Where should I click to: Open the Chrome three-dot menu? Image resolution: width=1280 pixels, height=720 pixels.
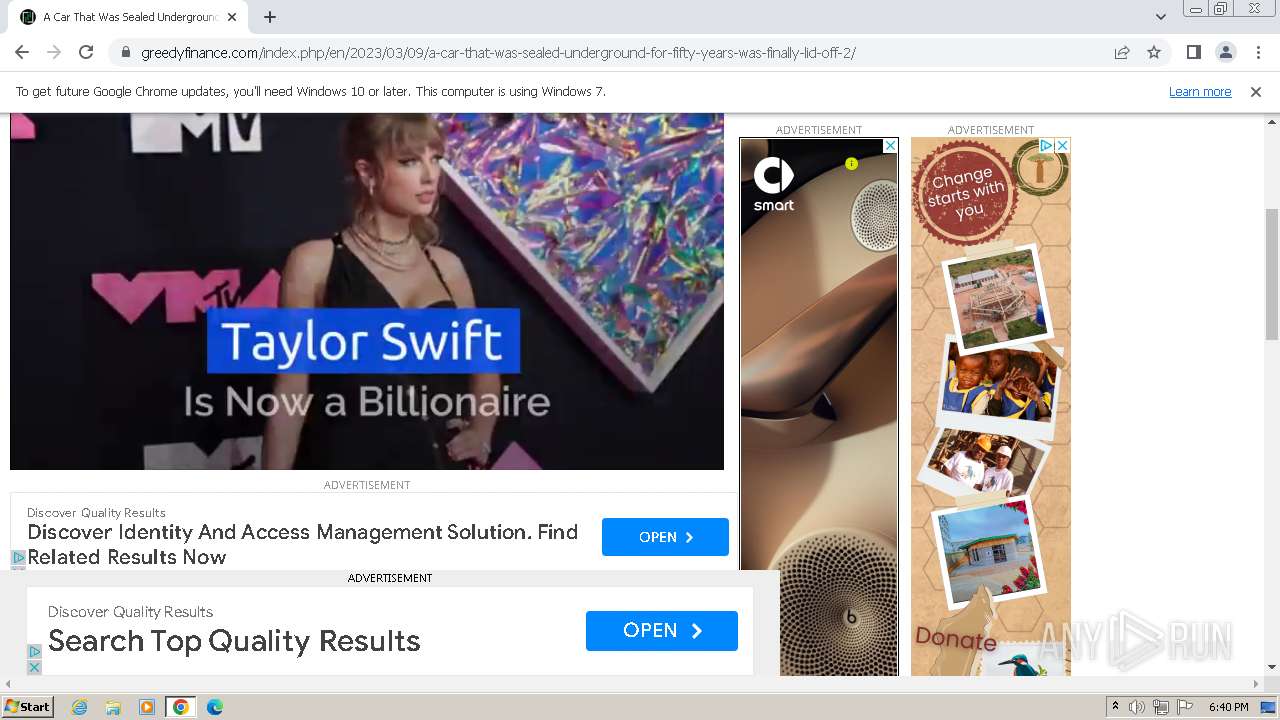[1258, 52]
